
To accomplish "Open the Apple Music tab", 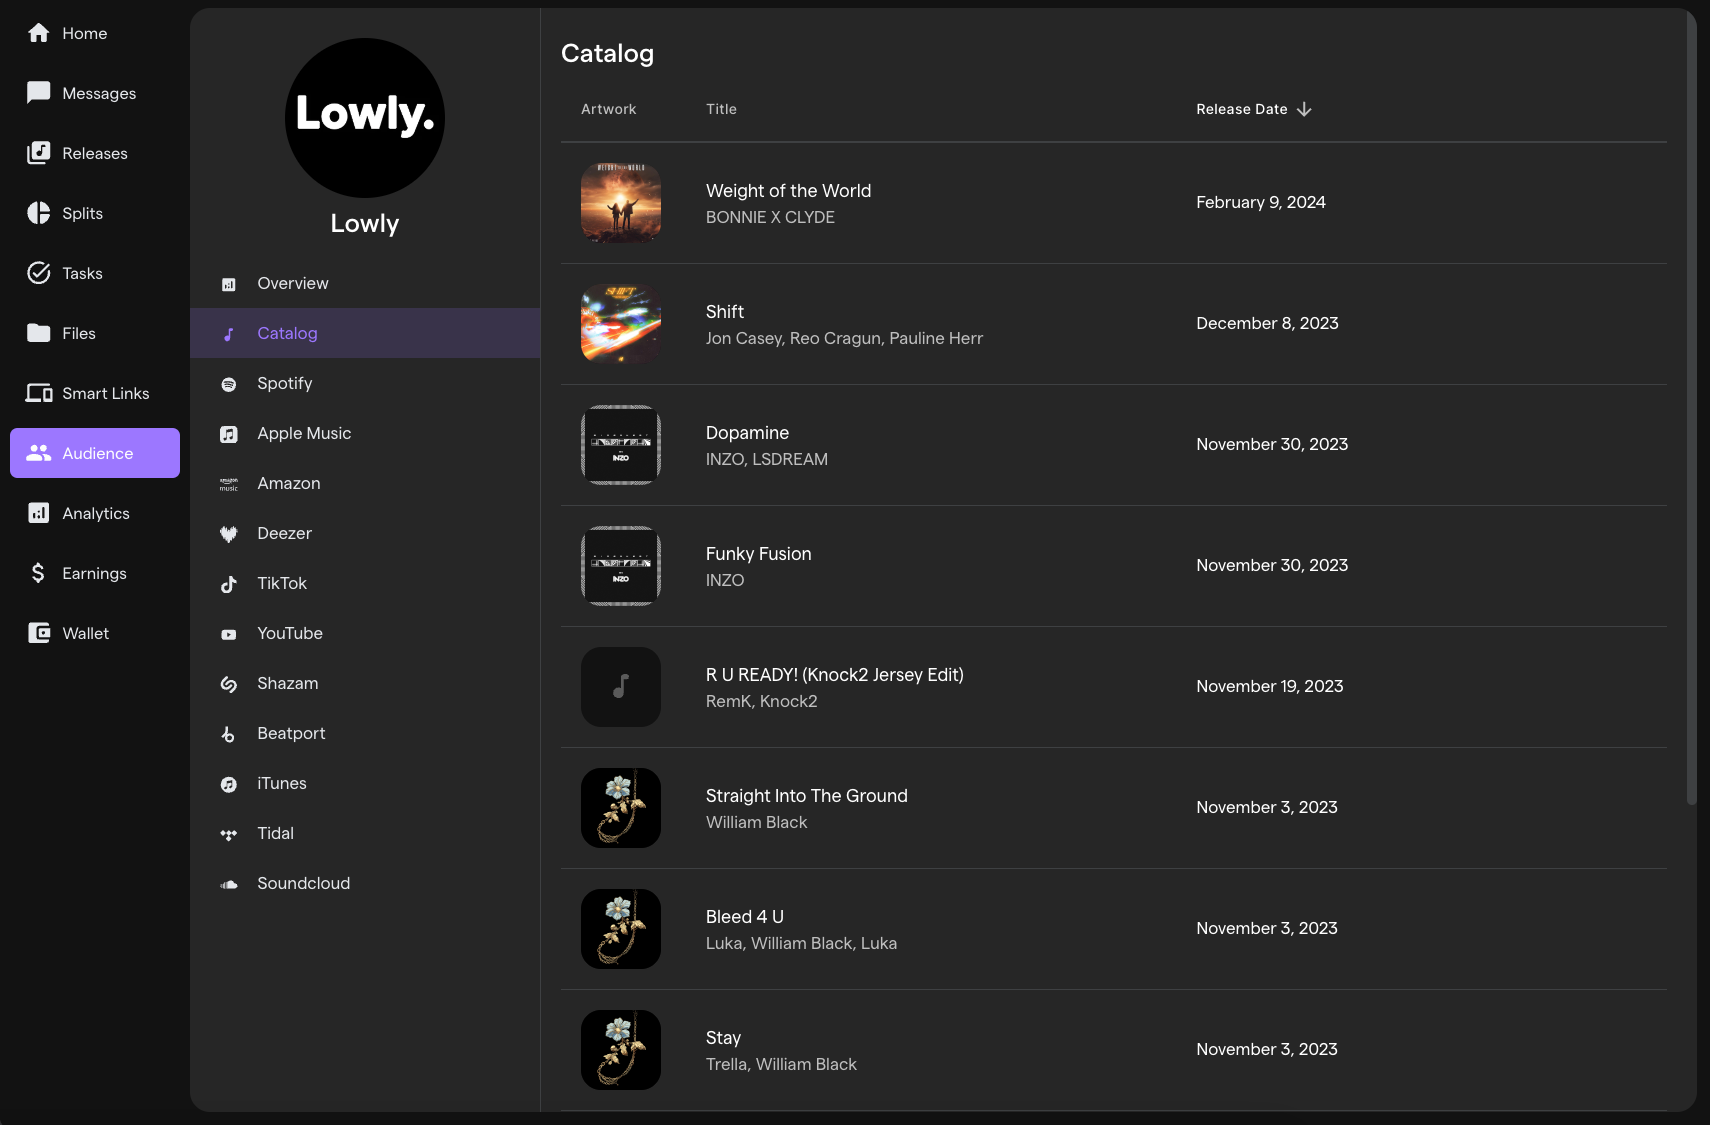I will (x=365, y=433).
